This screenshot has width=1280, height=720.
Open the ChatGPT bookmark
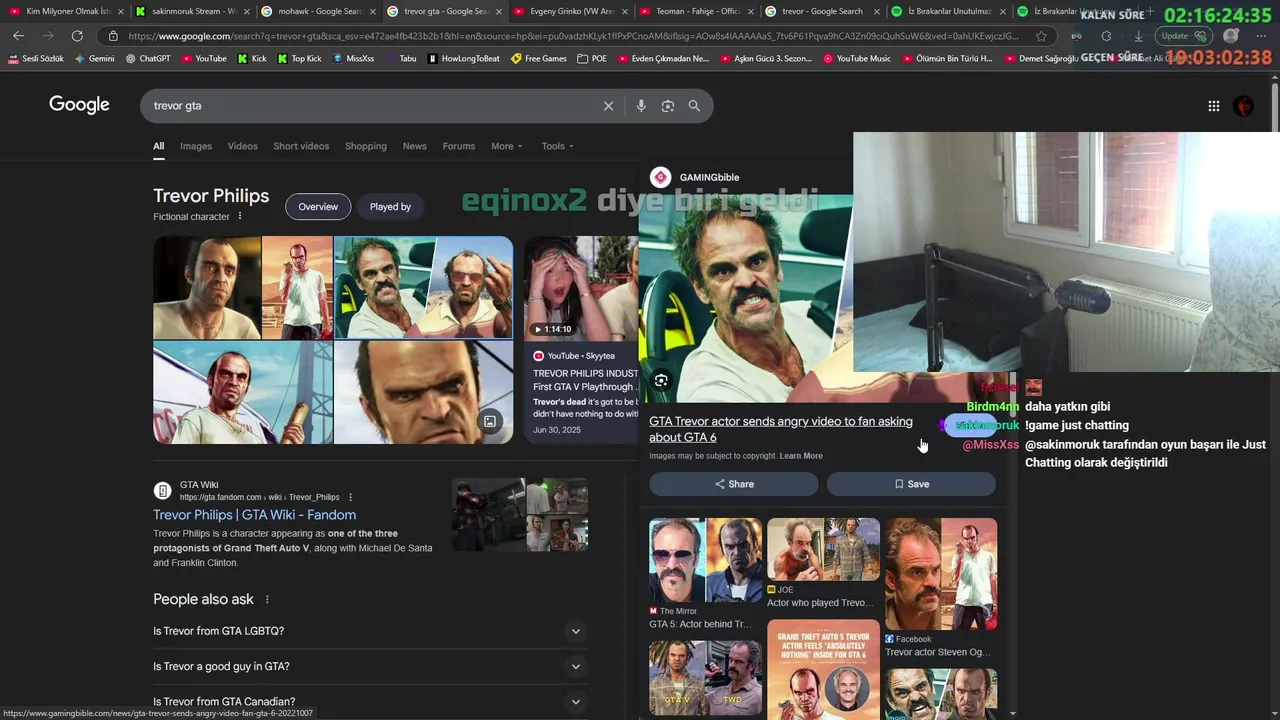pos(148,59)
